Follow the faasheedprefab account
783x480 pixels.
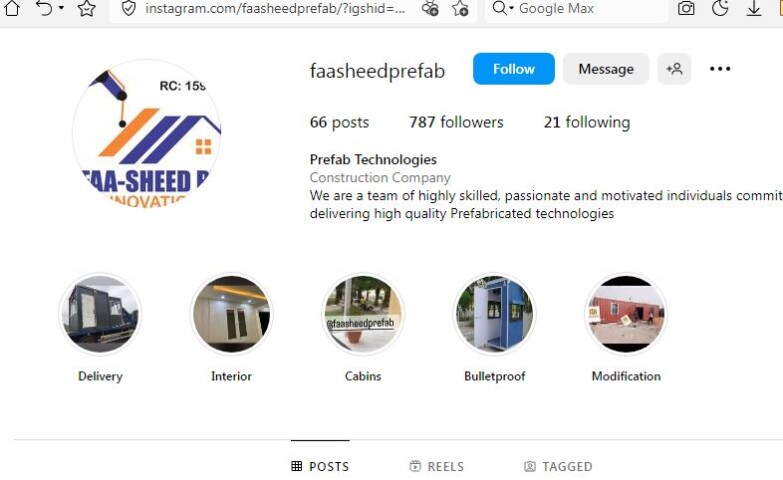(x=513, y=69)
